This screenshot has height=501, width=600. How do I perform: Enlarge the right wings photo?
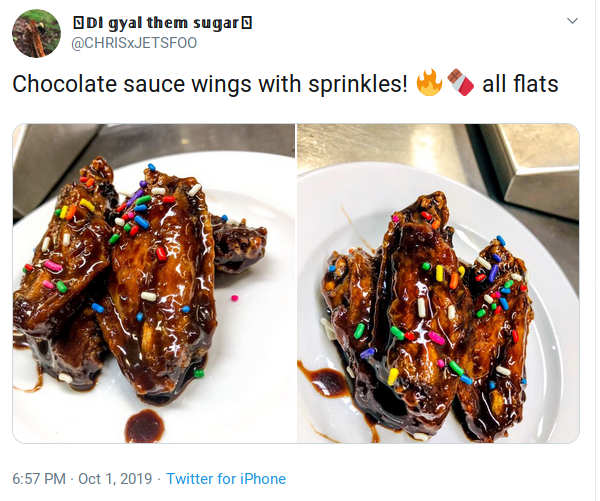pyautogui.click(x=438, y=283)
